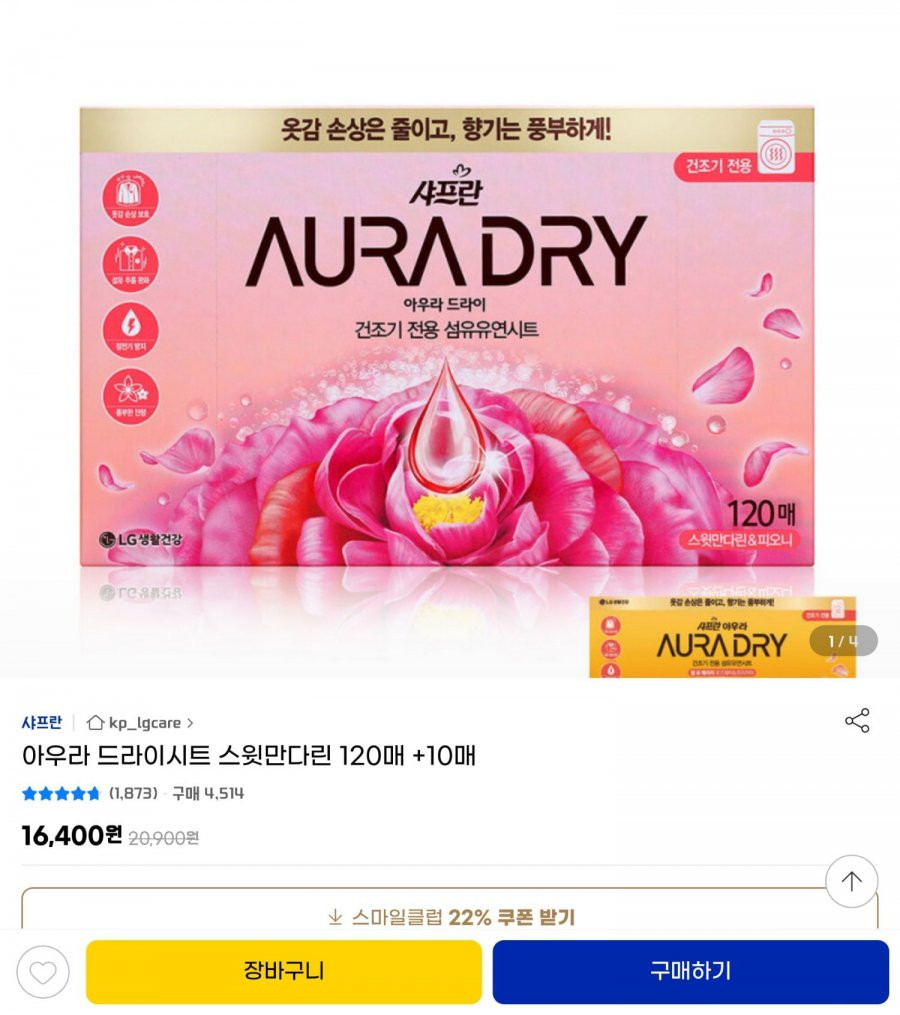This screenshot has height=1015, width=900.
Task: Click the five-star rating
Action: [x=61, y=793]
